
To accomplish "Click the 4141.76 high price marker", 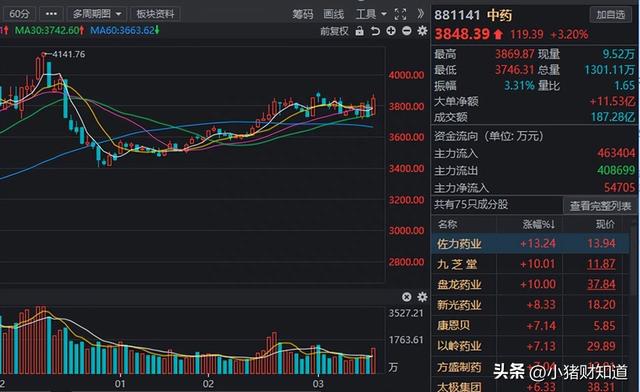I will tap(69, 54).
